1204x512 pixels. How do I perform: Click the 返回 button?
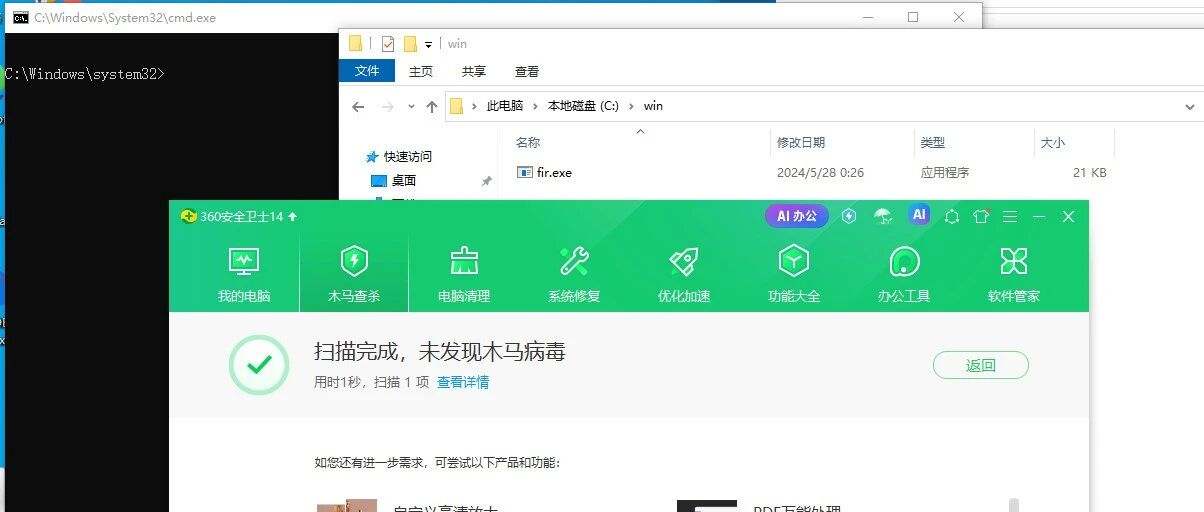(x=981, y=365)
